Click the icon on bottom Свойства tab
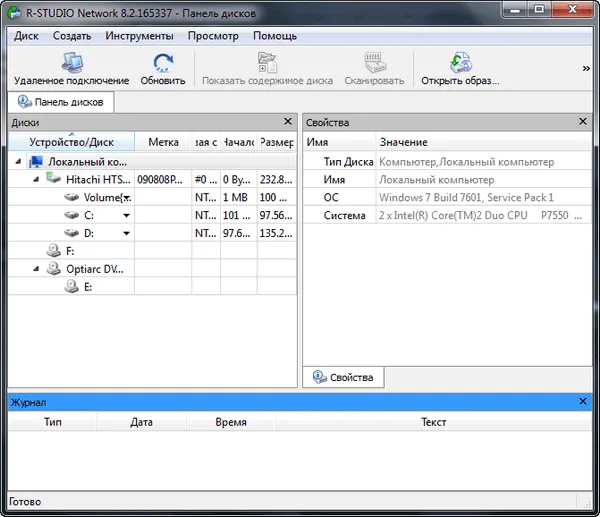Viewport: 600px width, 517px height. 320,377
